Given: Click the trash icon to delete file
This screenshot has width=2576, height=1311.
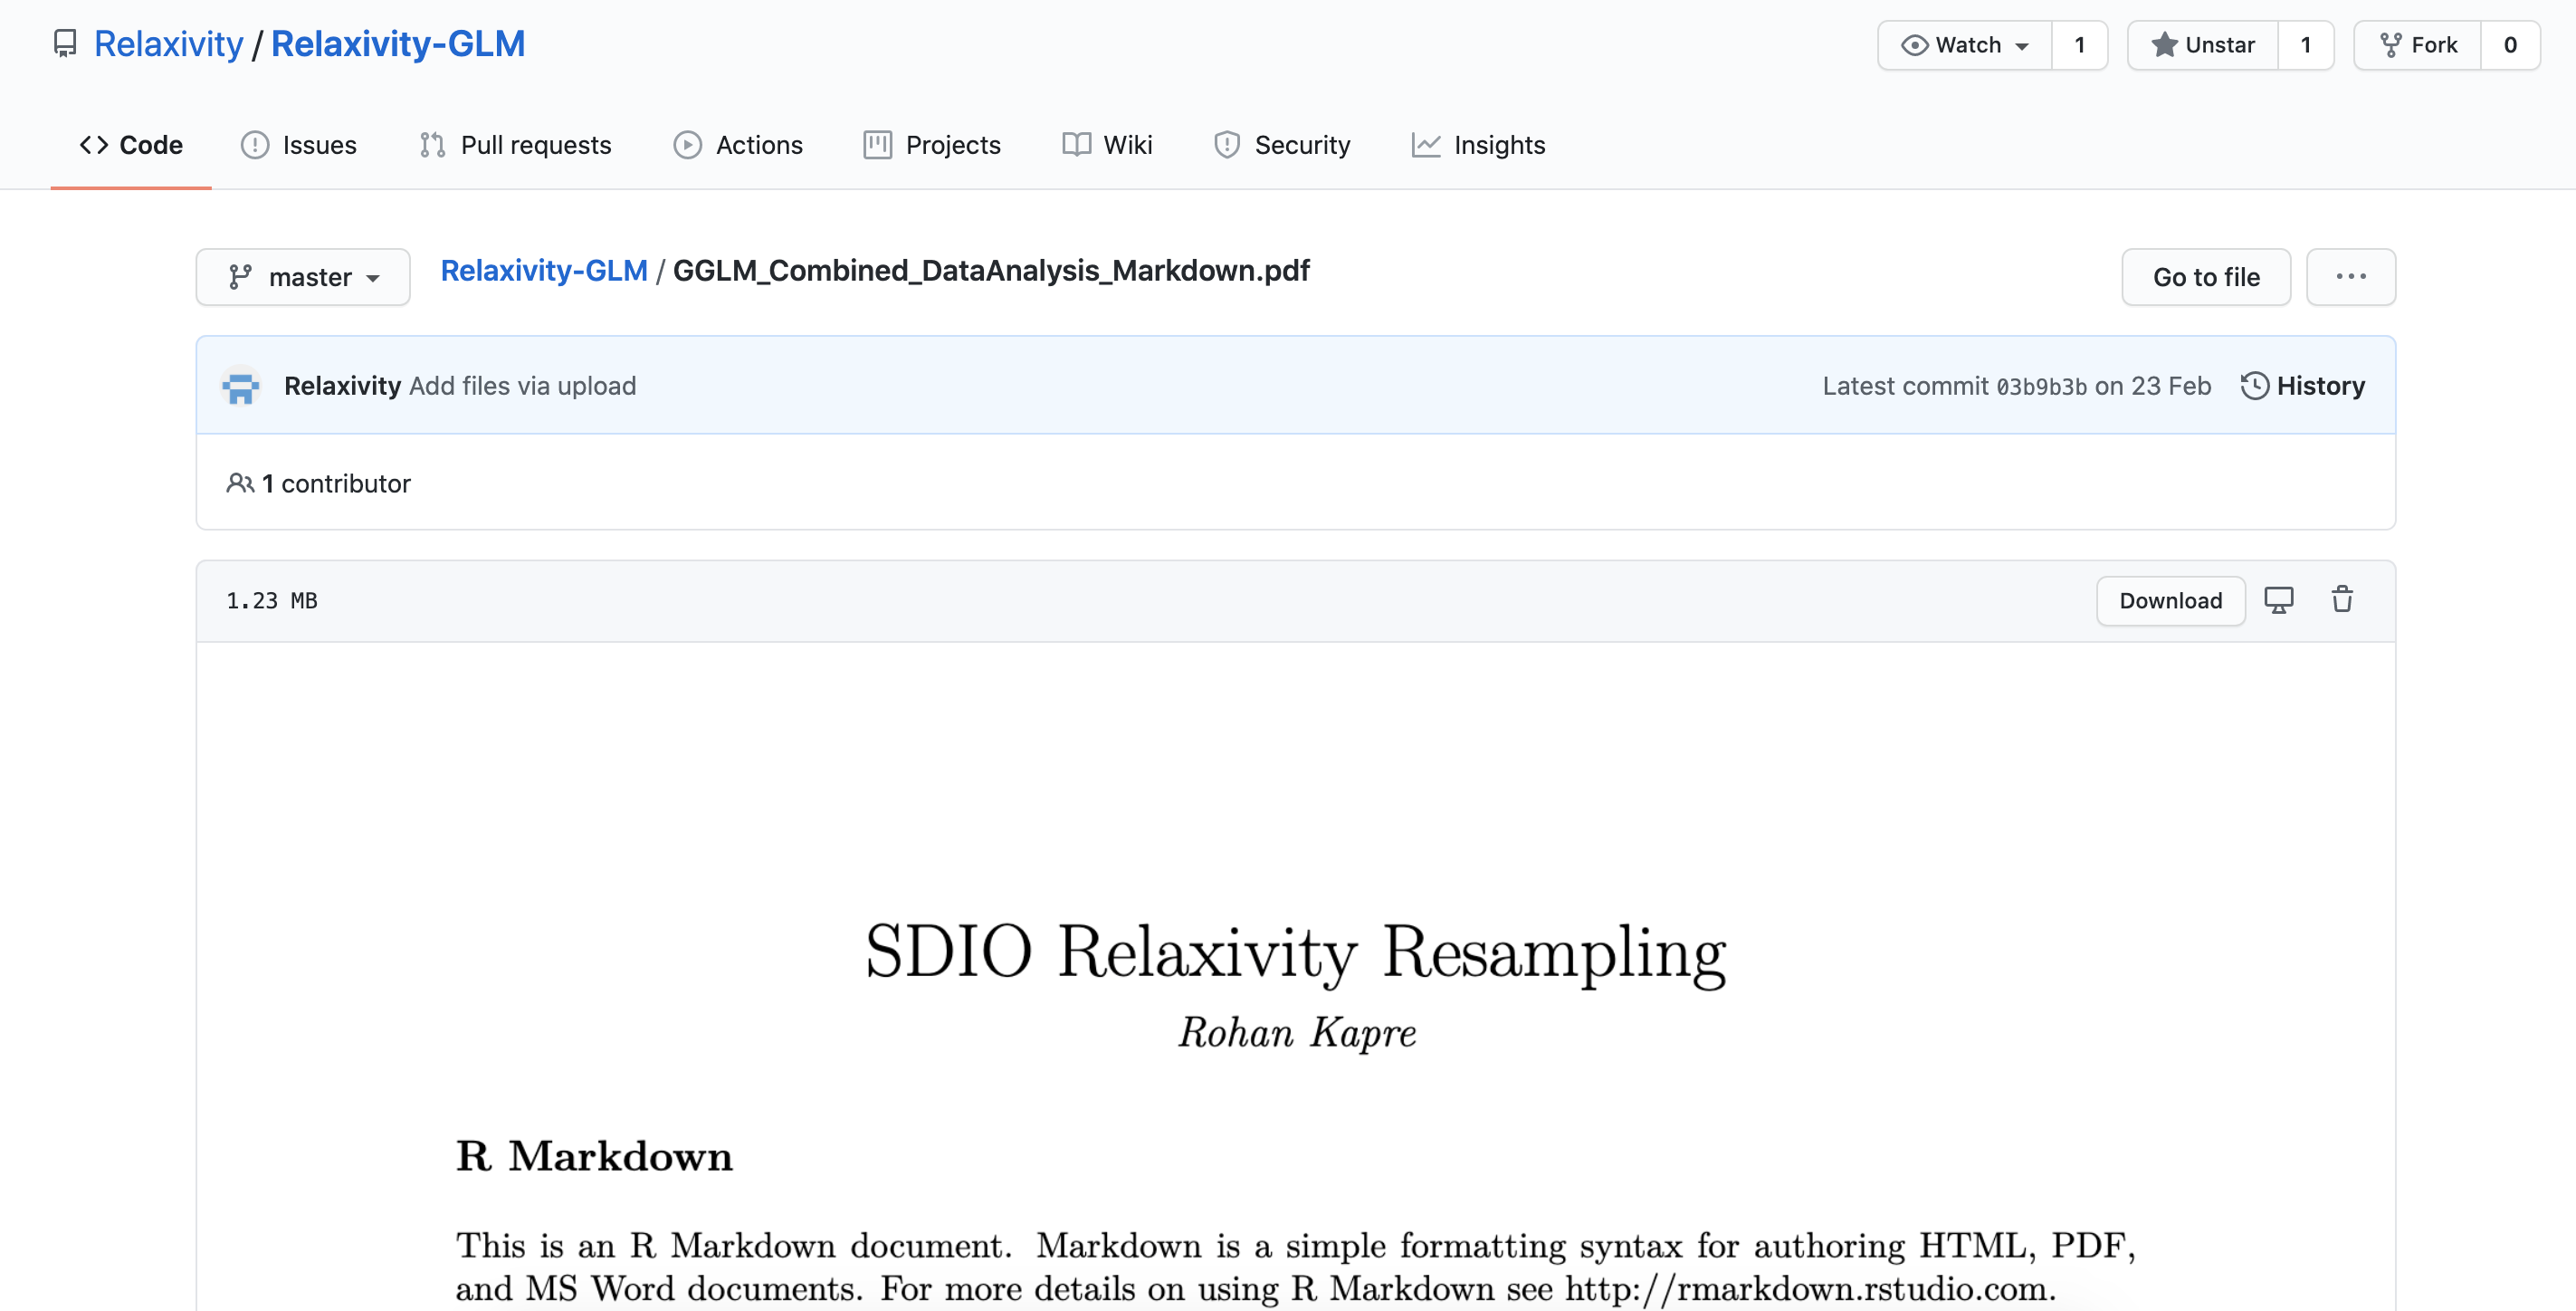Looking at the screenshot, I should [x=2341, y=600].
